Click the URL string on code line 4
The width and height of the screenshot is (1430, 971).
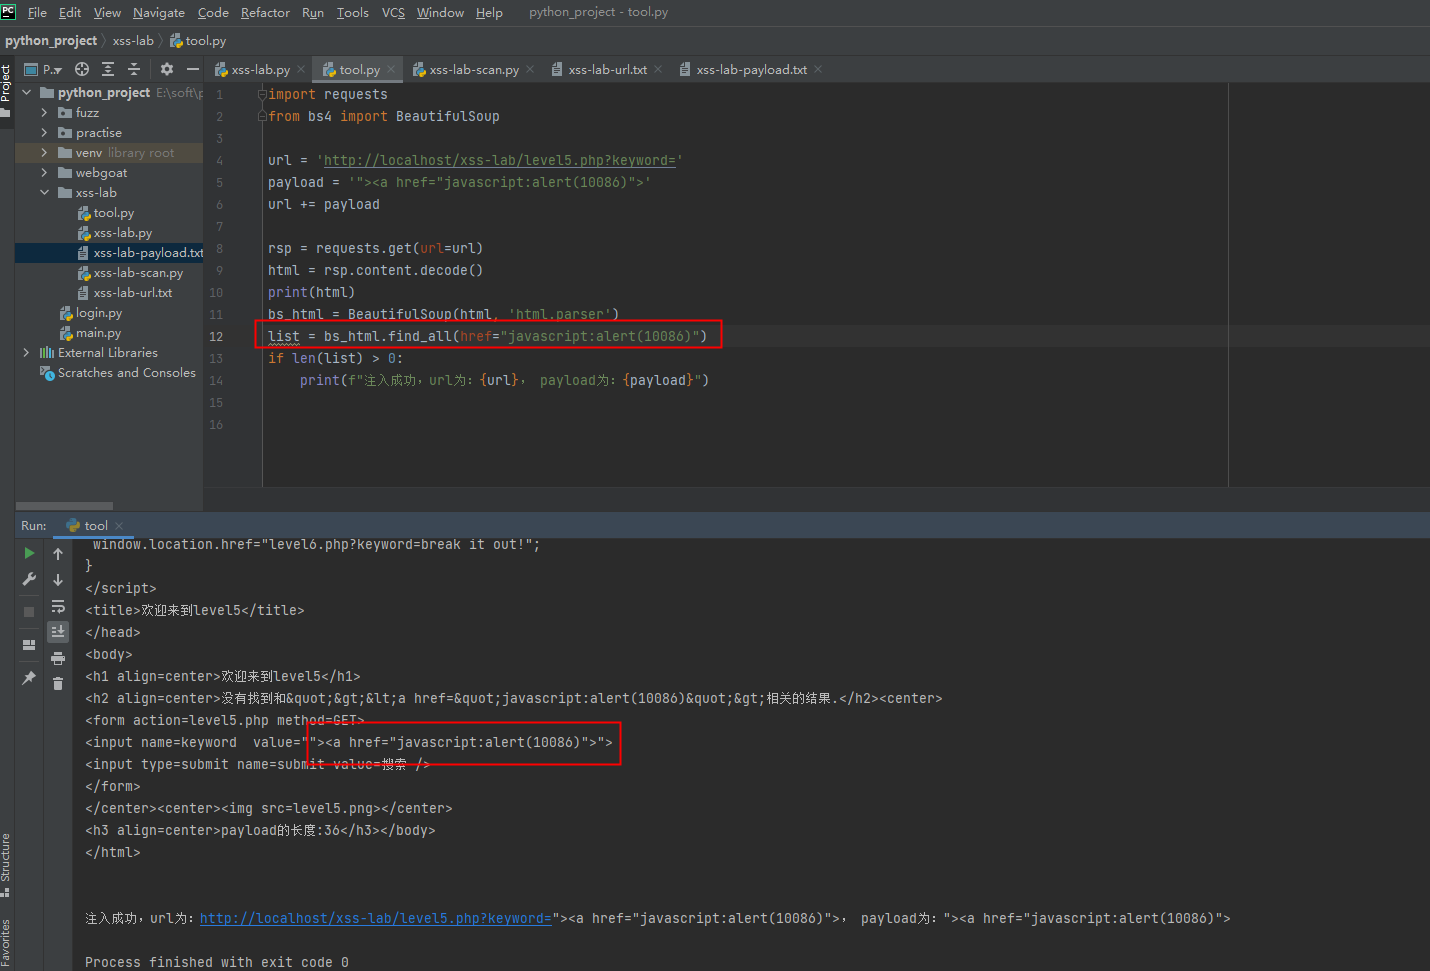500,160
